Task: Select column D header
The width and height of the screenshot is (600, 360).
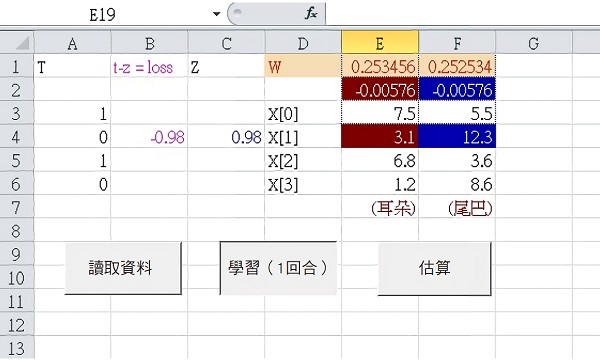Action: point(303,42)
